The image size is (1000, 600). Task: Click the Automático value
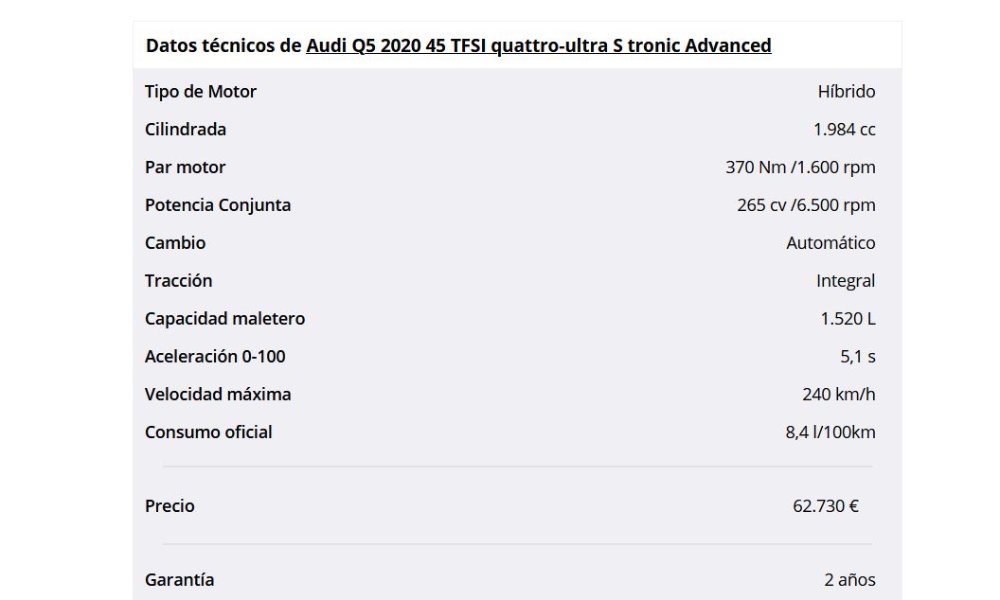pyautogui.click(x=830, y=243)
